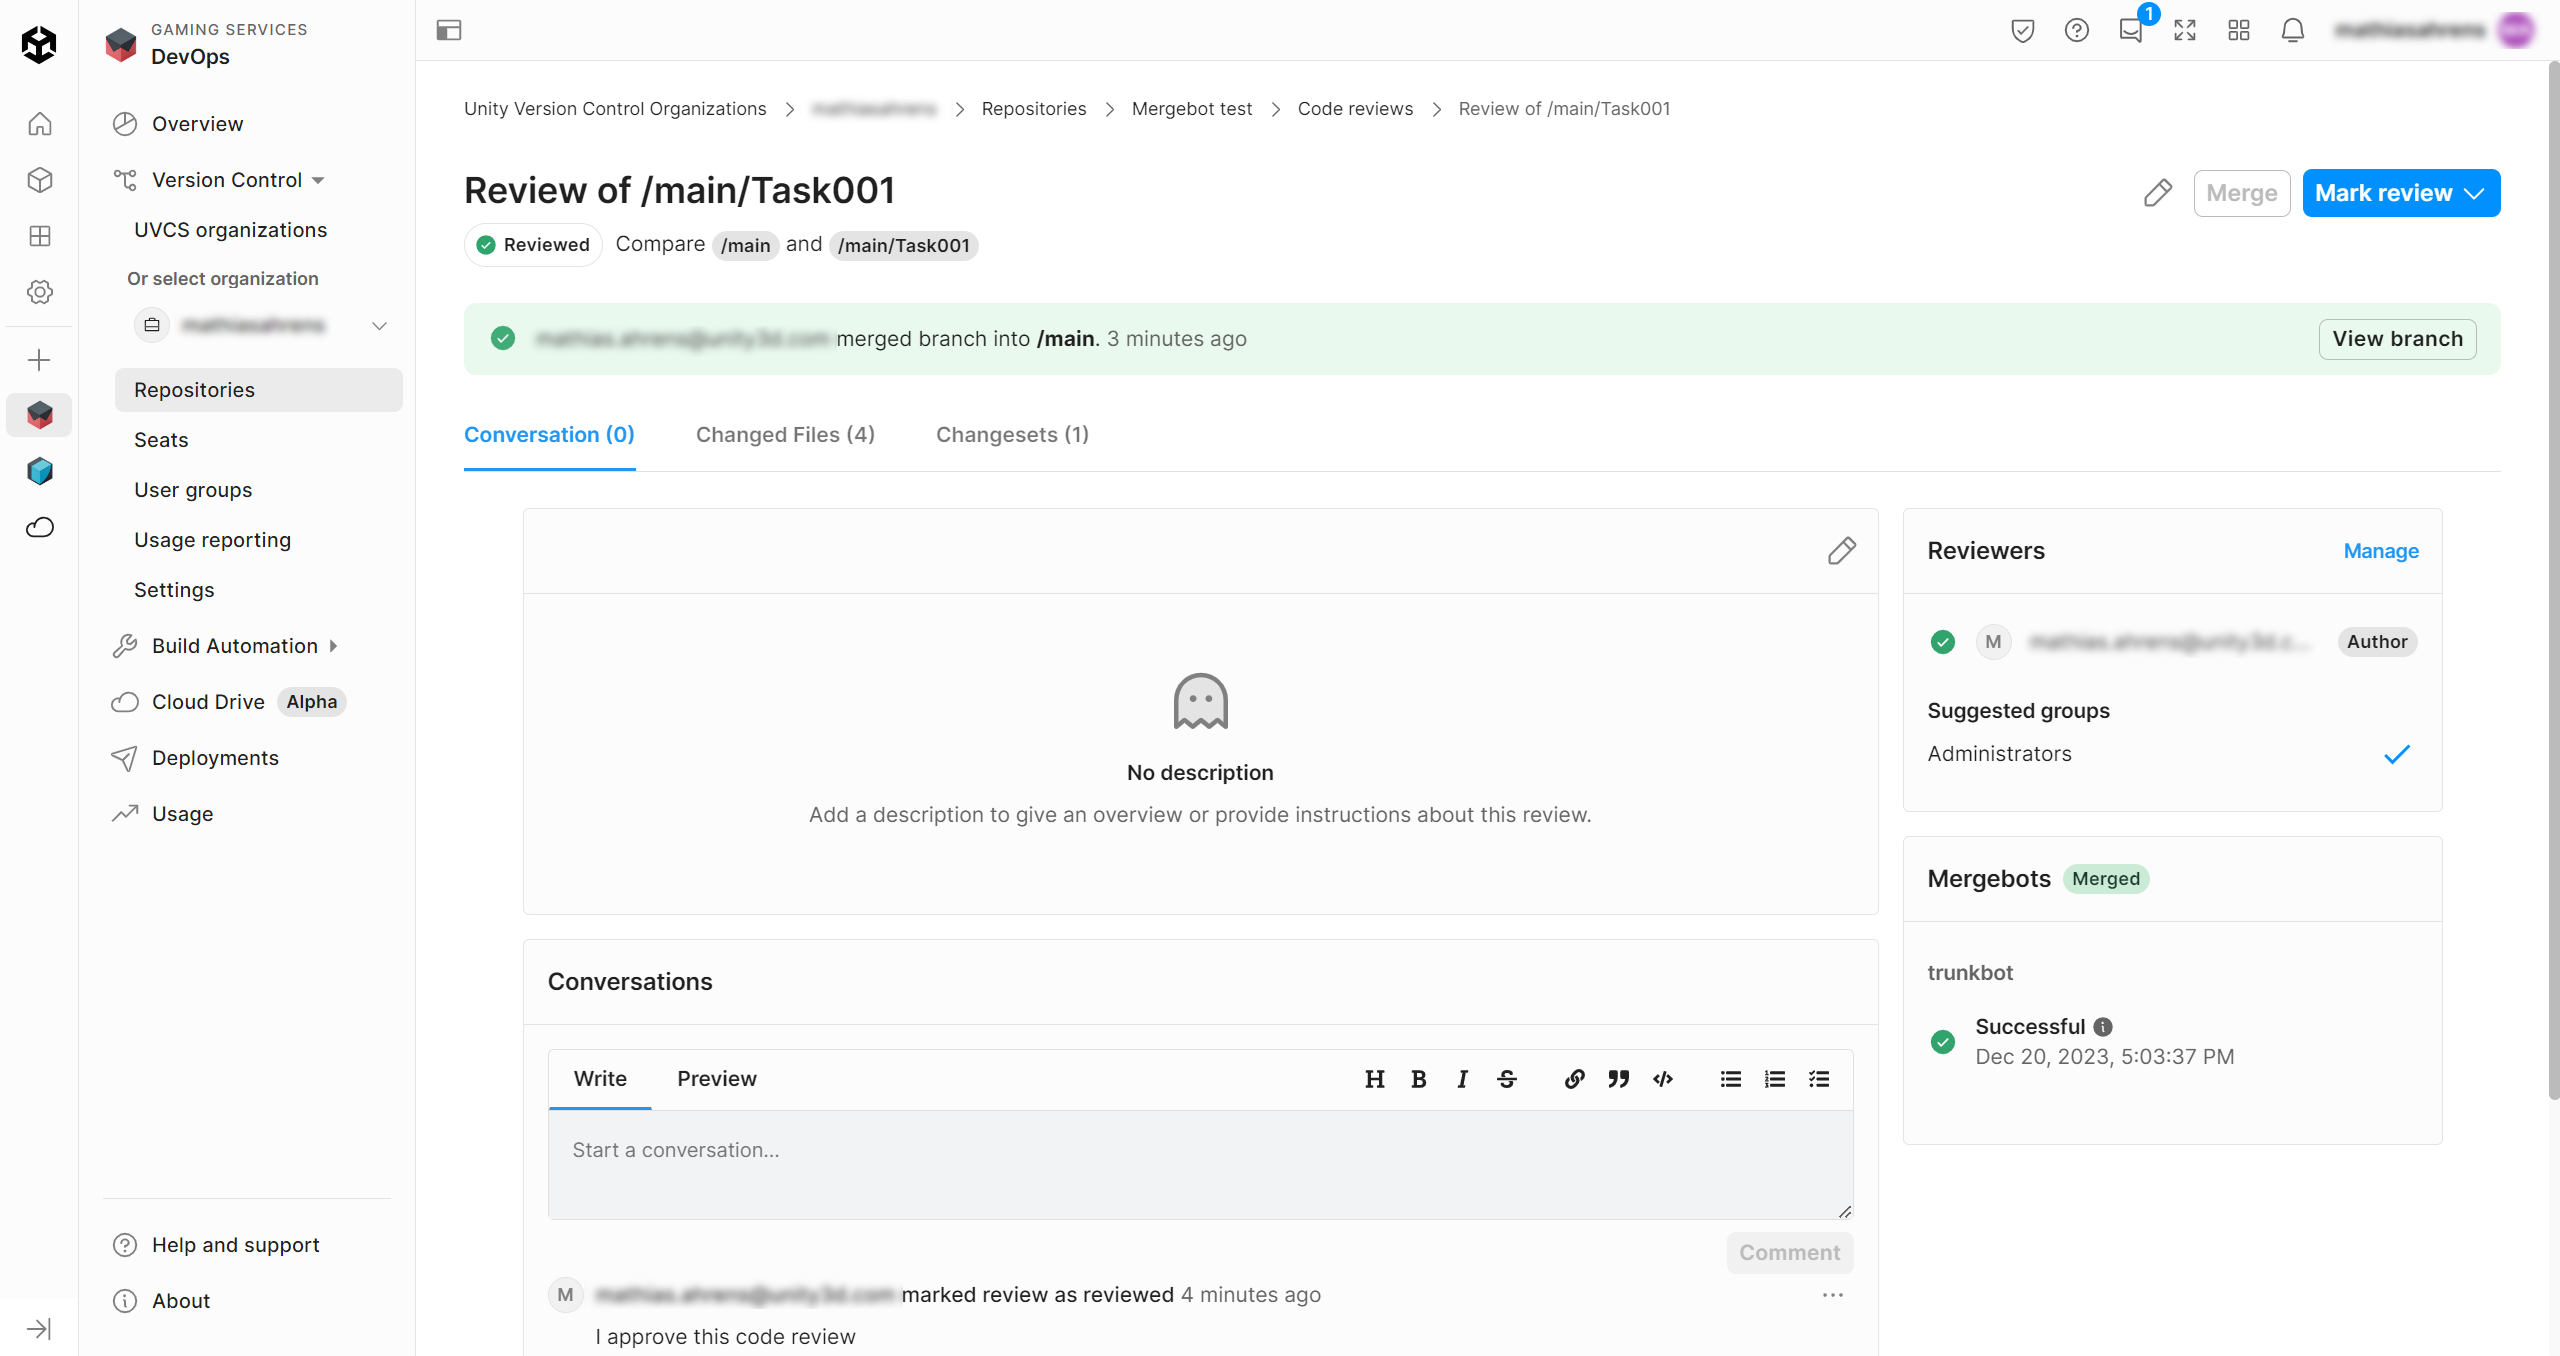
Task: Click the task list icon in the editor toolbar
Action: (x=1819, y=1079)
